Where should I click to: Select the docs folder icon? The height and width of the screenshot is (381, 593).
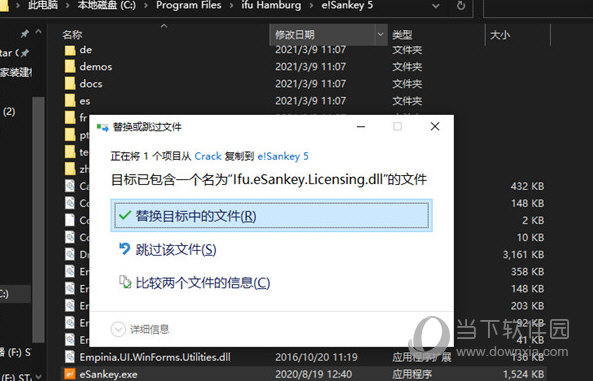70,84
